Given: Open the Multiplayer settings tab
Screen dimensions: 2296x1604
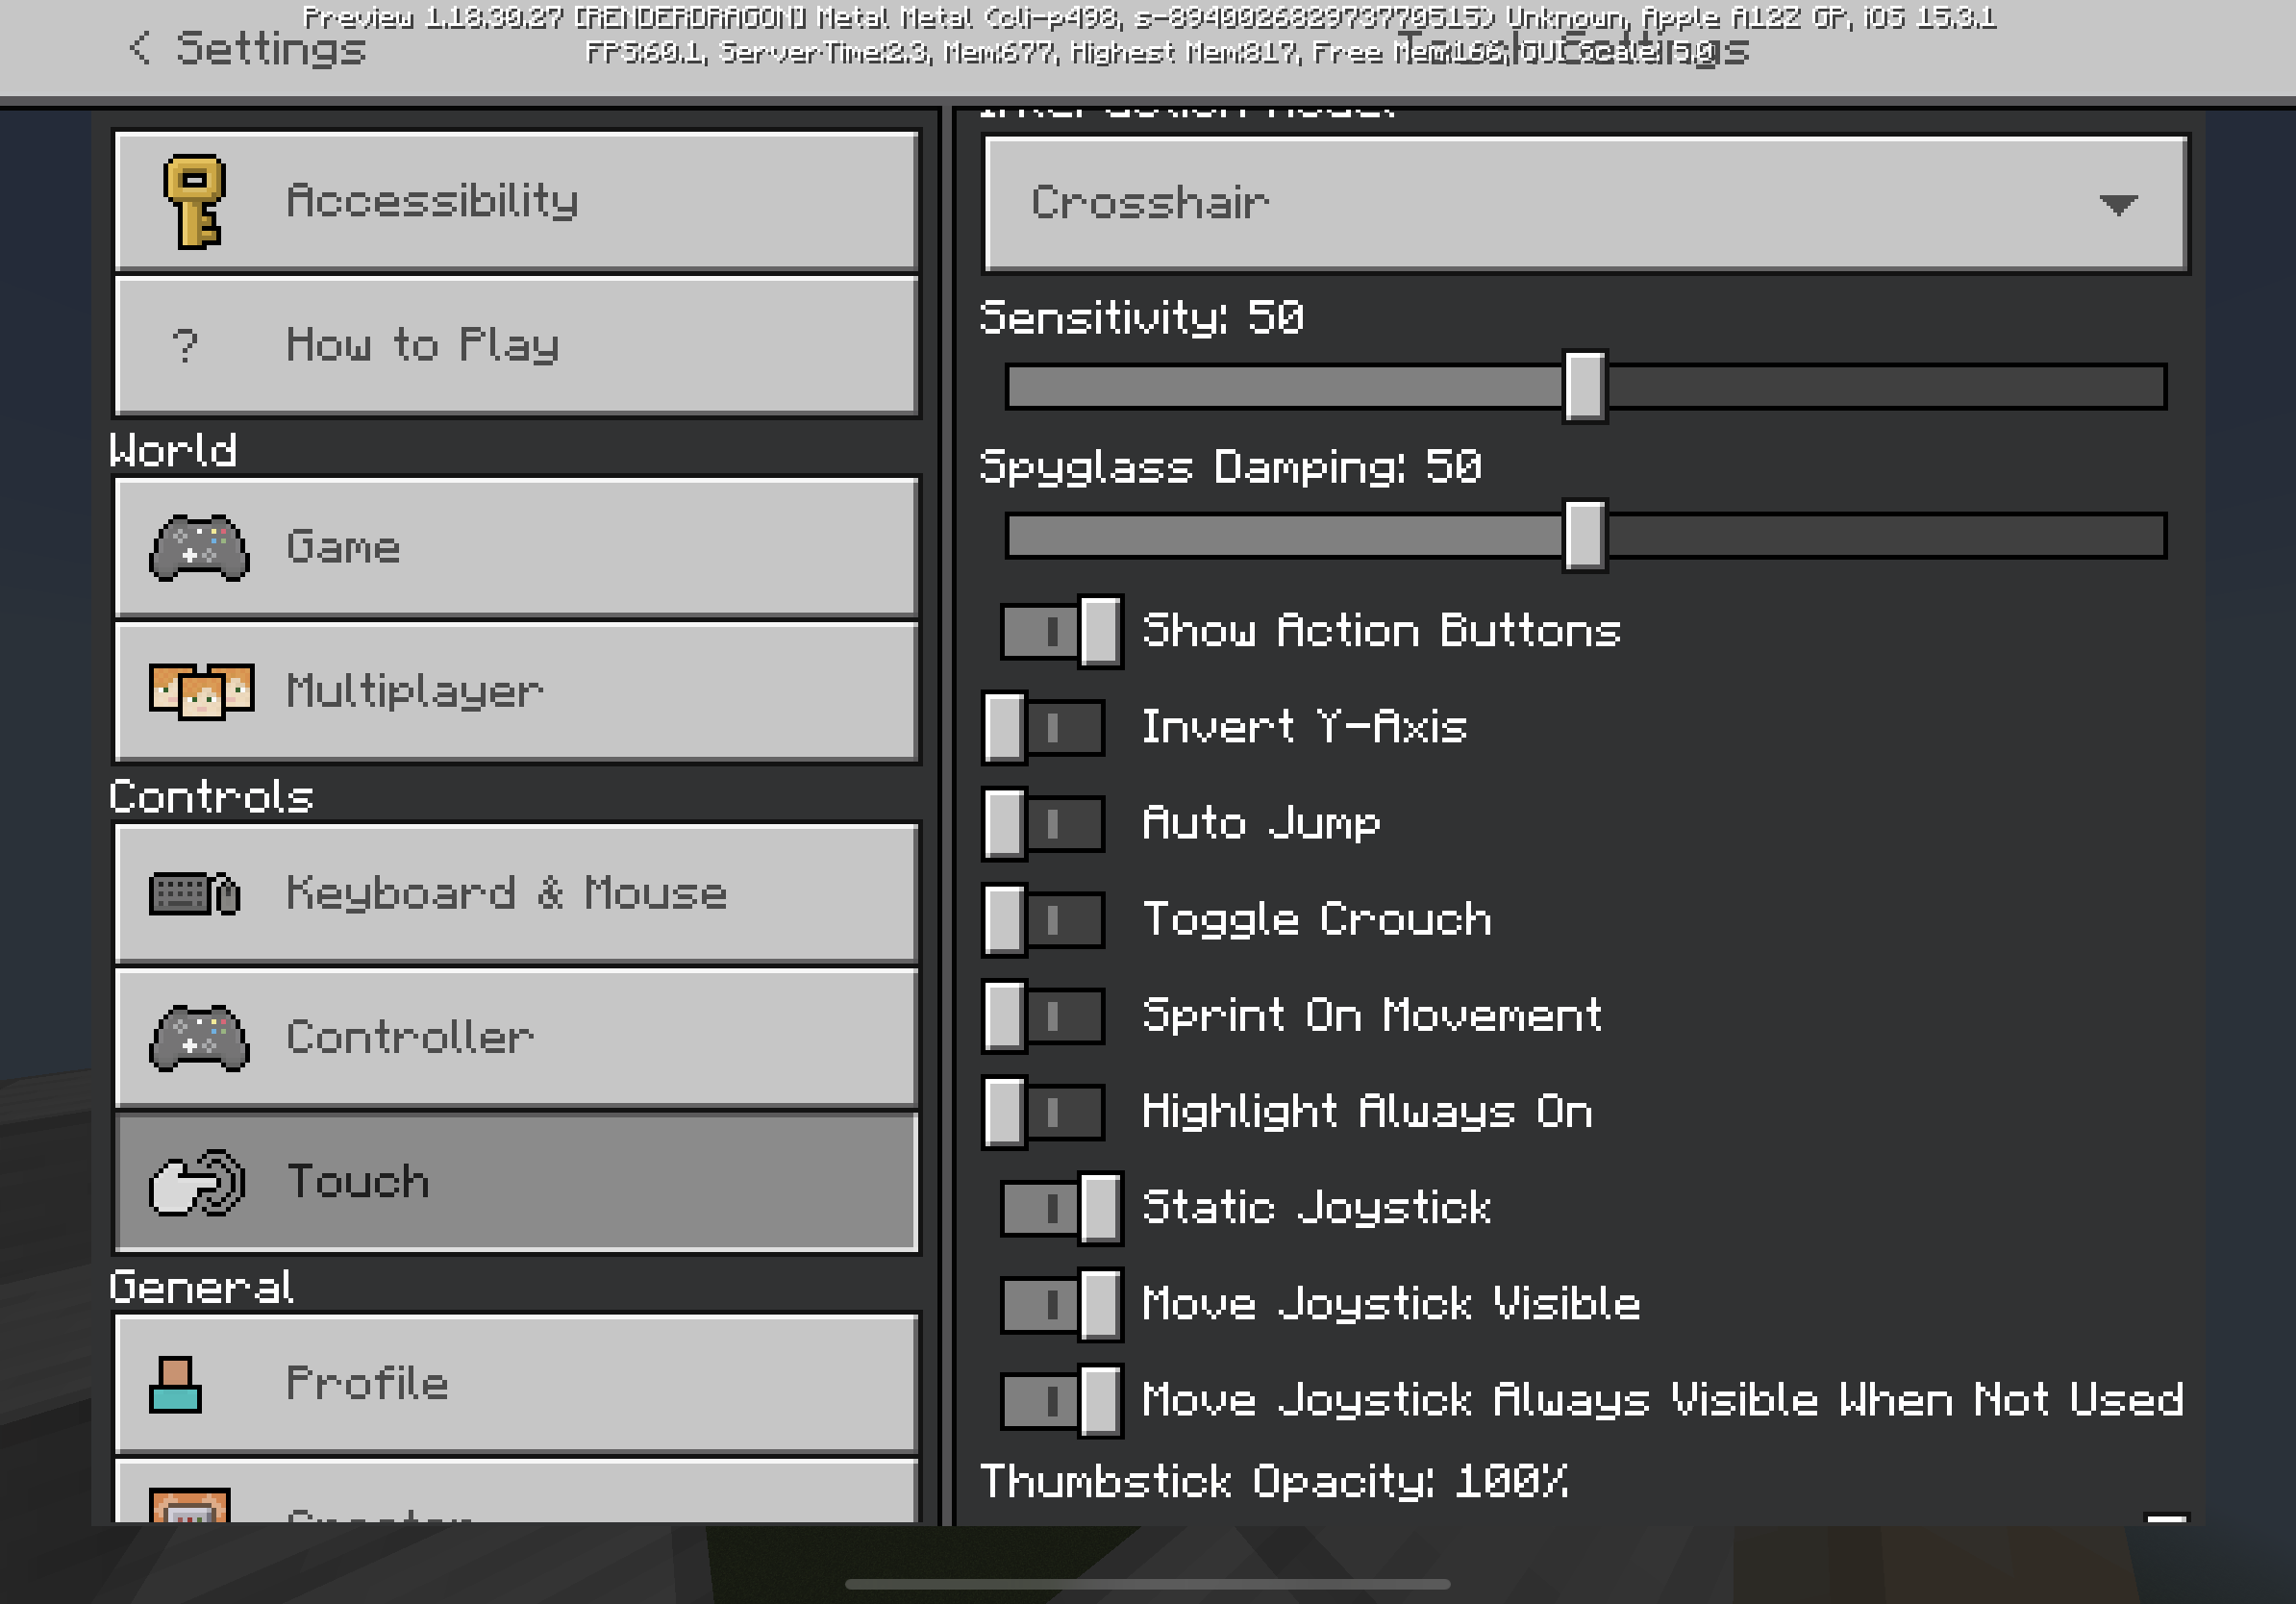Looking at the screenshot, I should [516, 691].
